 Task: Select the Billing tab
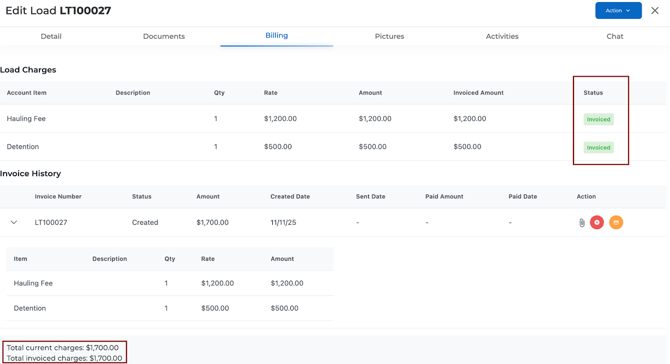[x=276, y=36]
